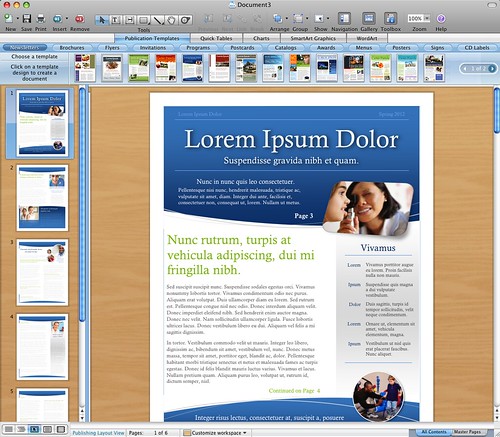The height and width of the screenshot is (437, 500).
Task: Switch to Publication Templates tab
Action: (152, 38)
